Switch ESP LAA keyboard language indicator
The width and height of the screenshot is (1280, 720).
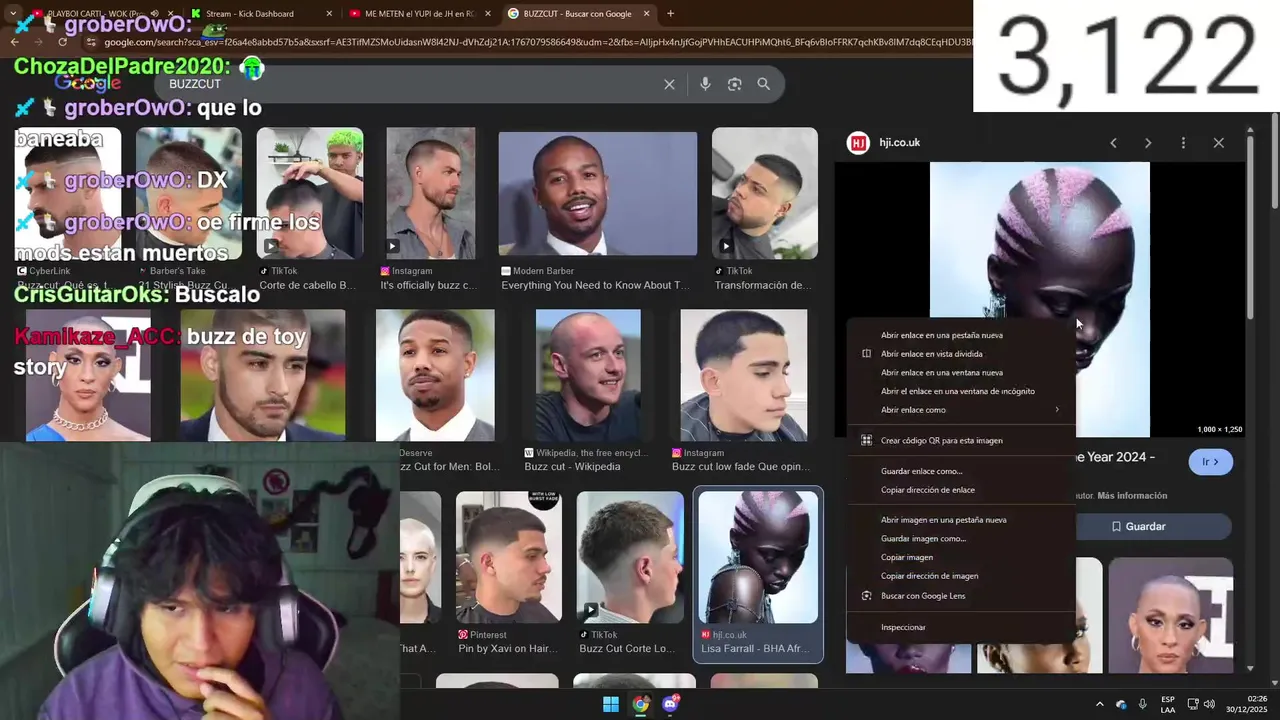[x=1167, y=704]
